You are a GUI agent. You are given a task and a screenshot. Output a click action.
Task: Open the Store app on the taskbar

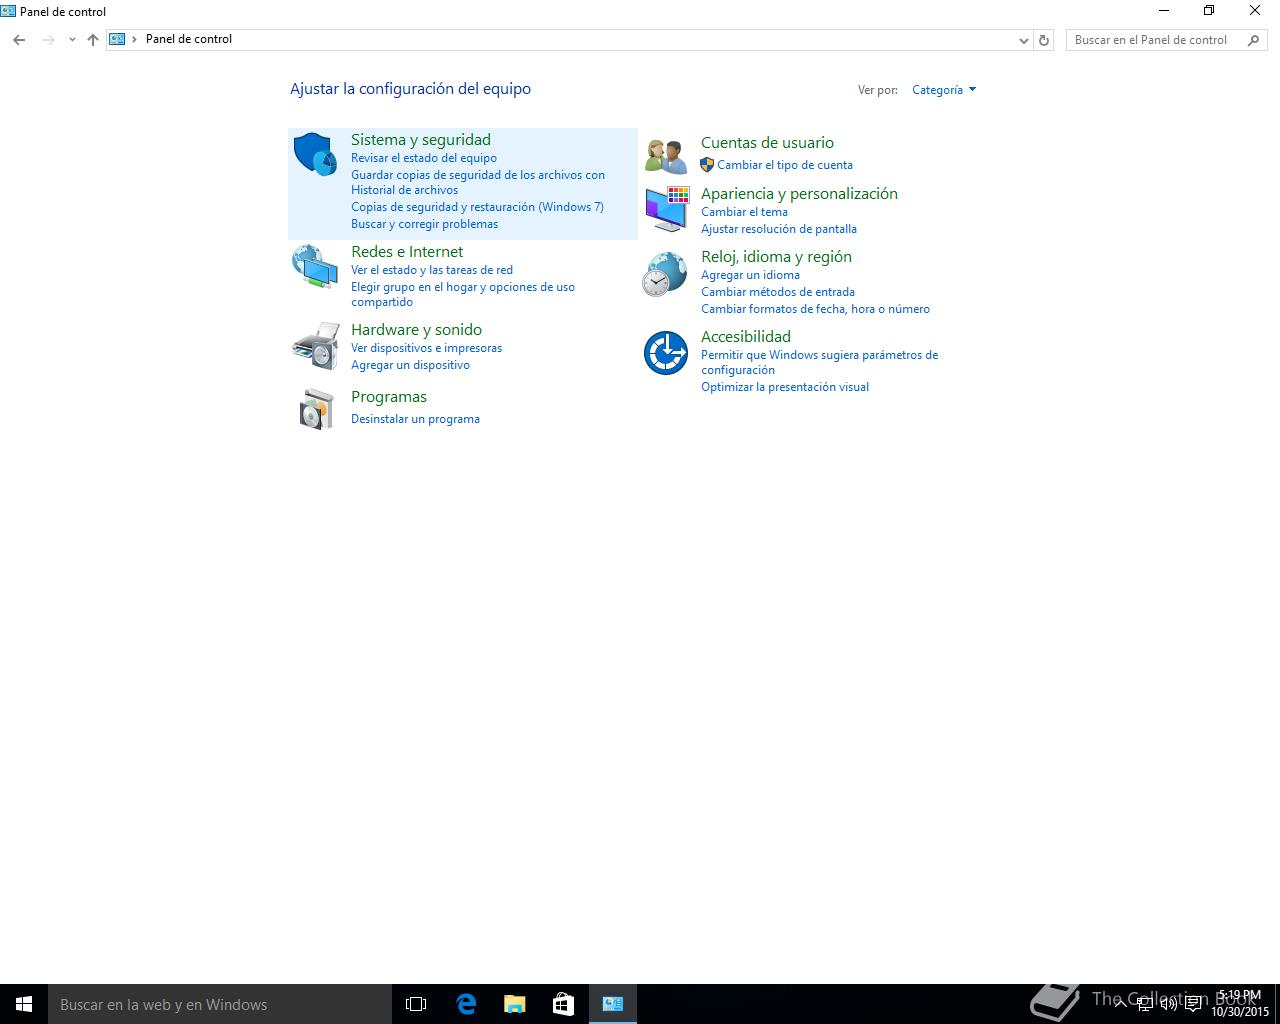(x=564, y=1004)
